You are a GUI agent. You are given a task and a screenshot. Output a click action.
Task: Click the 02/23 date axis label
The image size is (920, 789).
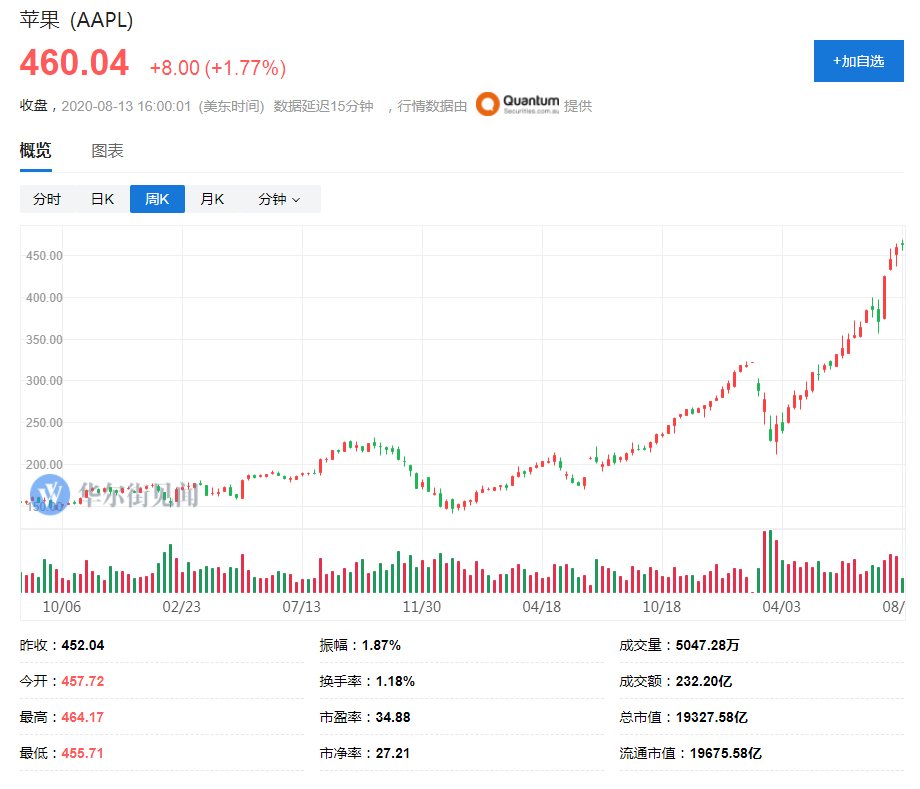pos(181,607)
